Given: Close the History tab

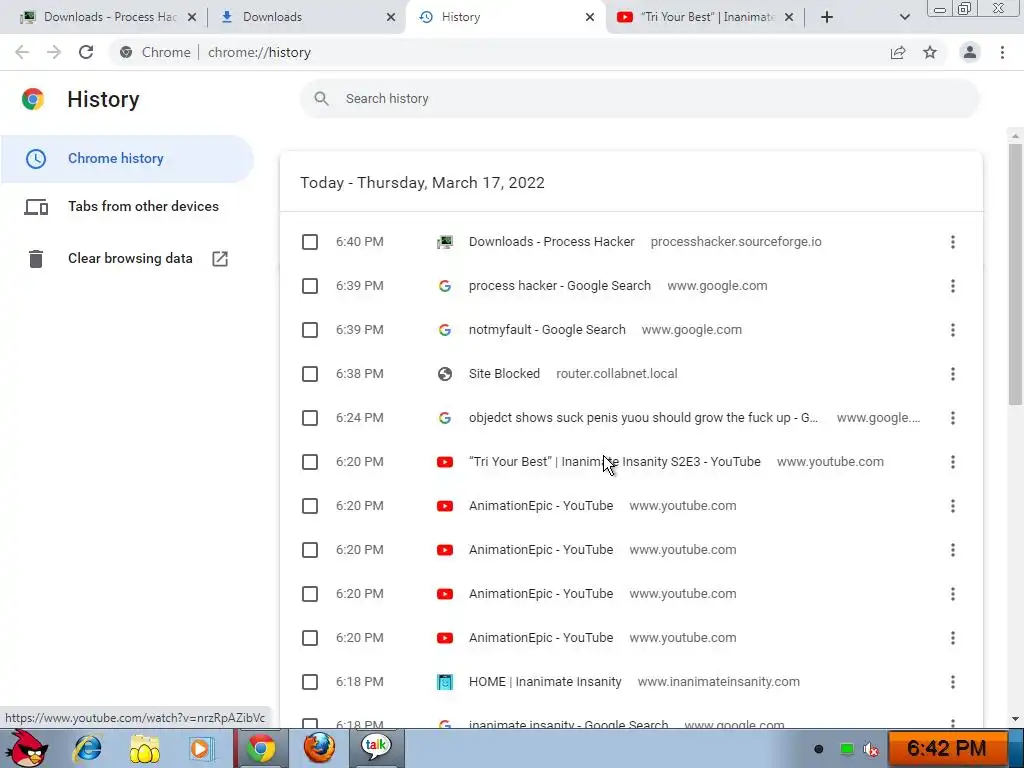Looking at the screenshot, I should click(x=590, y=17).
